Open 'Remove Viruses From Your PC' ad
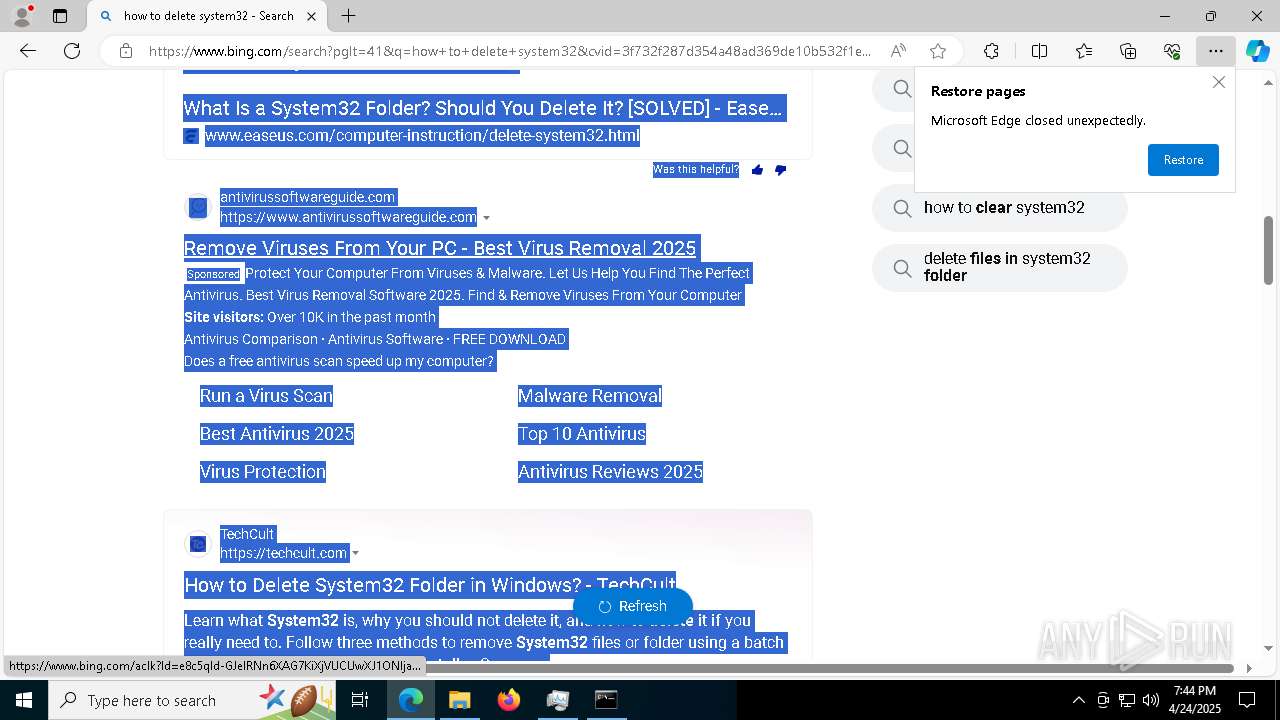 440,248
